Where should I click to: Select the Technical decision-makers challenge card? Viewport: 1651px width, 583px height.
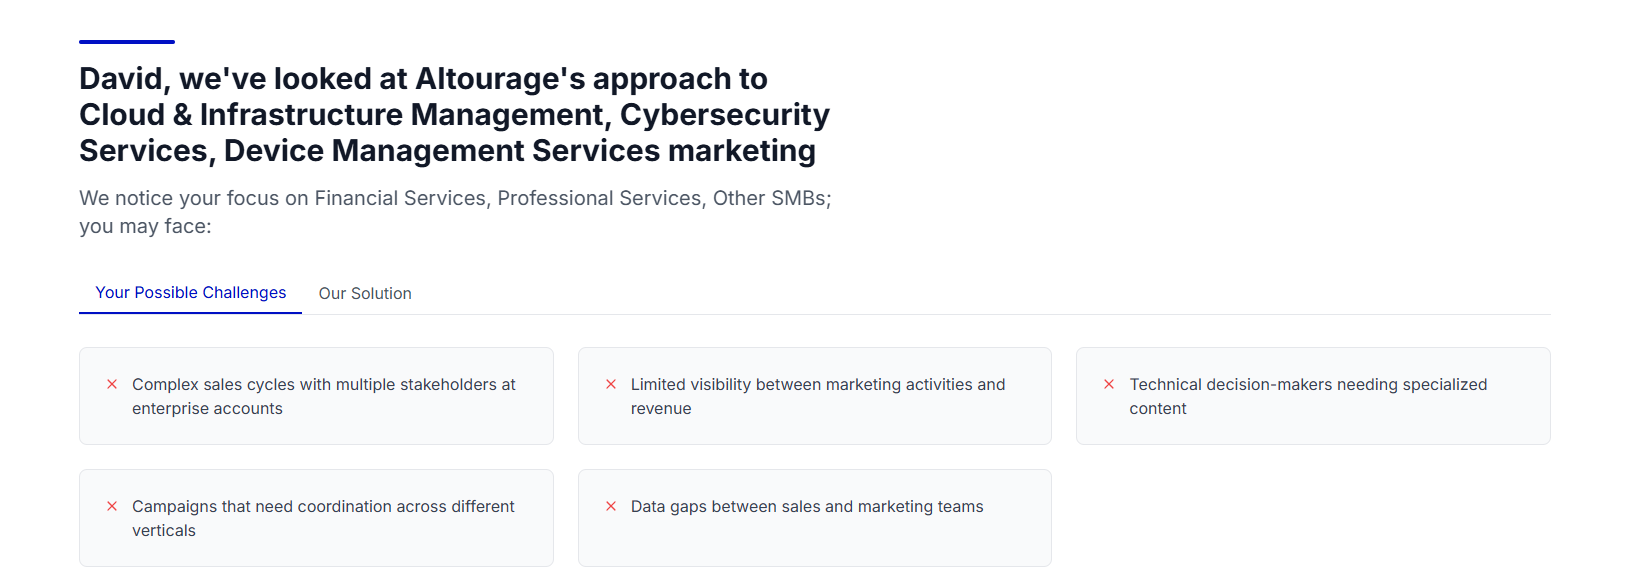[x=1313, y=396]
